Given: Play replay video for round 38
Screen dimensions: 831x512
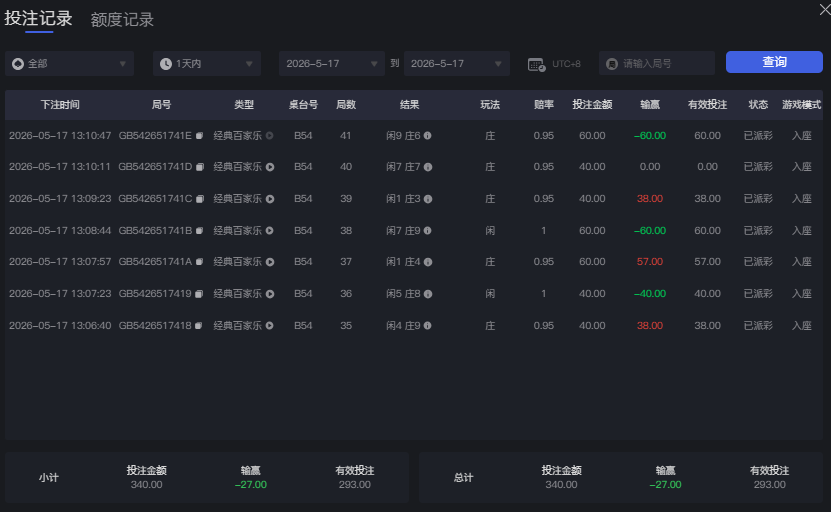Looking at the screenshot, I should (270, 231).
